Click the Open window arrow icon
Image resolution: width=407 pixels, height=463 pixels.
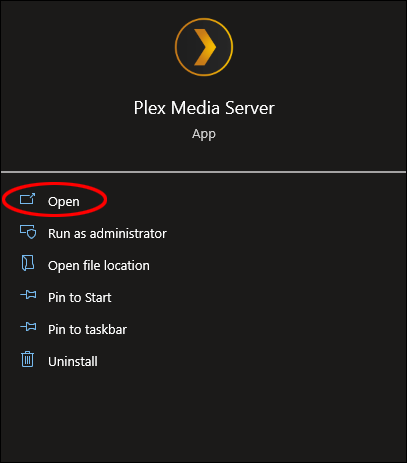tap(27, 199)
